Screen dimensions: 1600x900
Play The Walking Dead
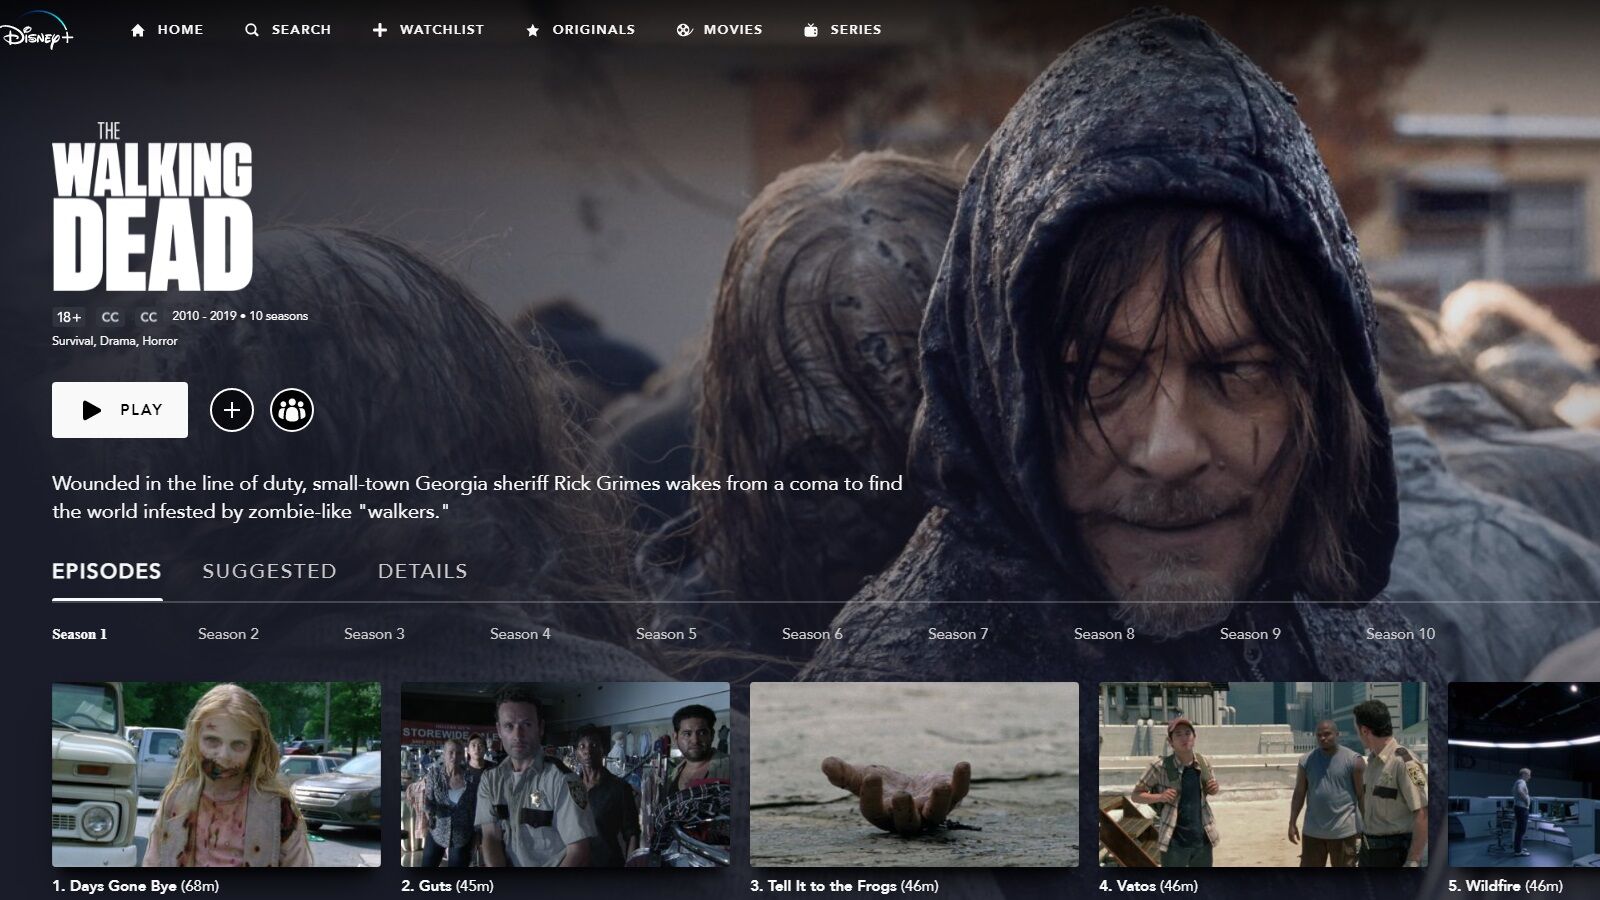[120, 410]
